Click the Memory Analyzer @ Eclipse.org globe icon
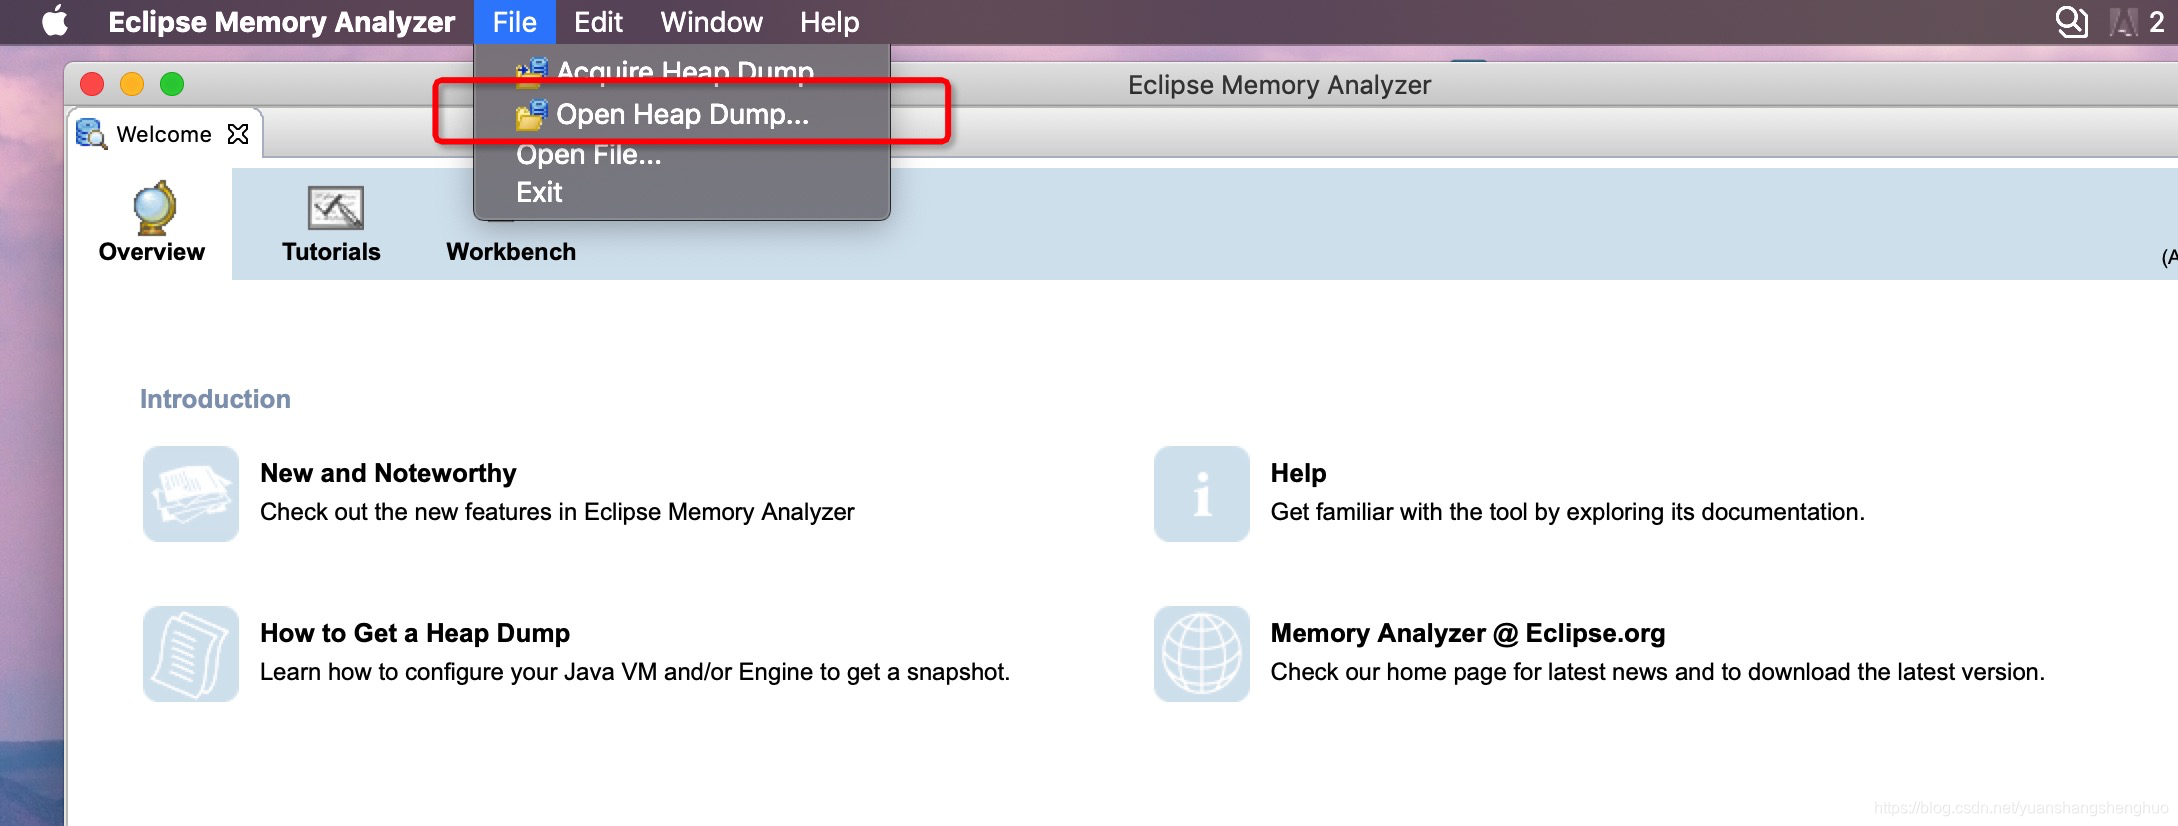The height and width of the screenshot is (826, 2178). click(x=1202, y=654)
